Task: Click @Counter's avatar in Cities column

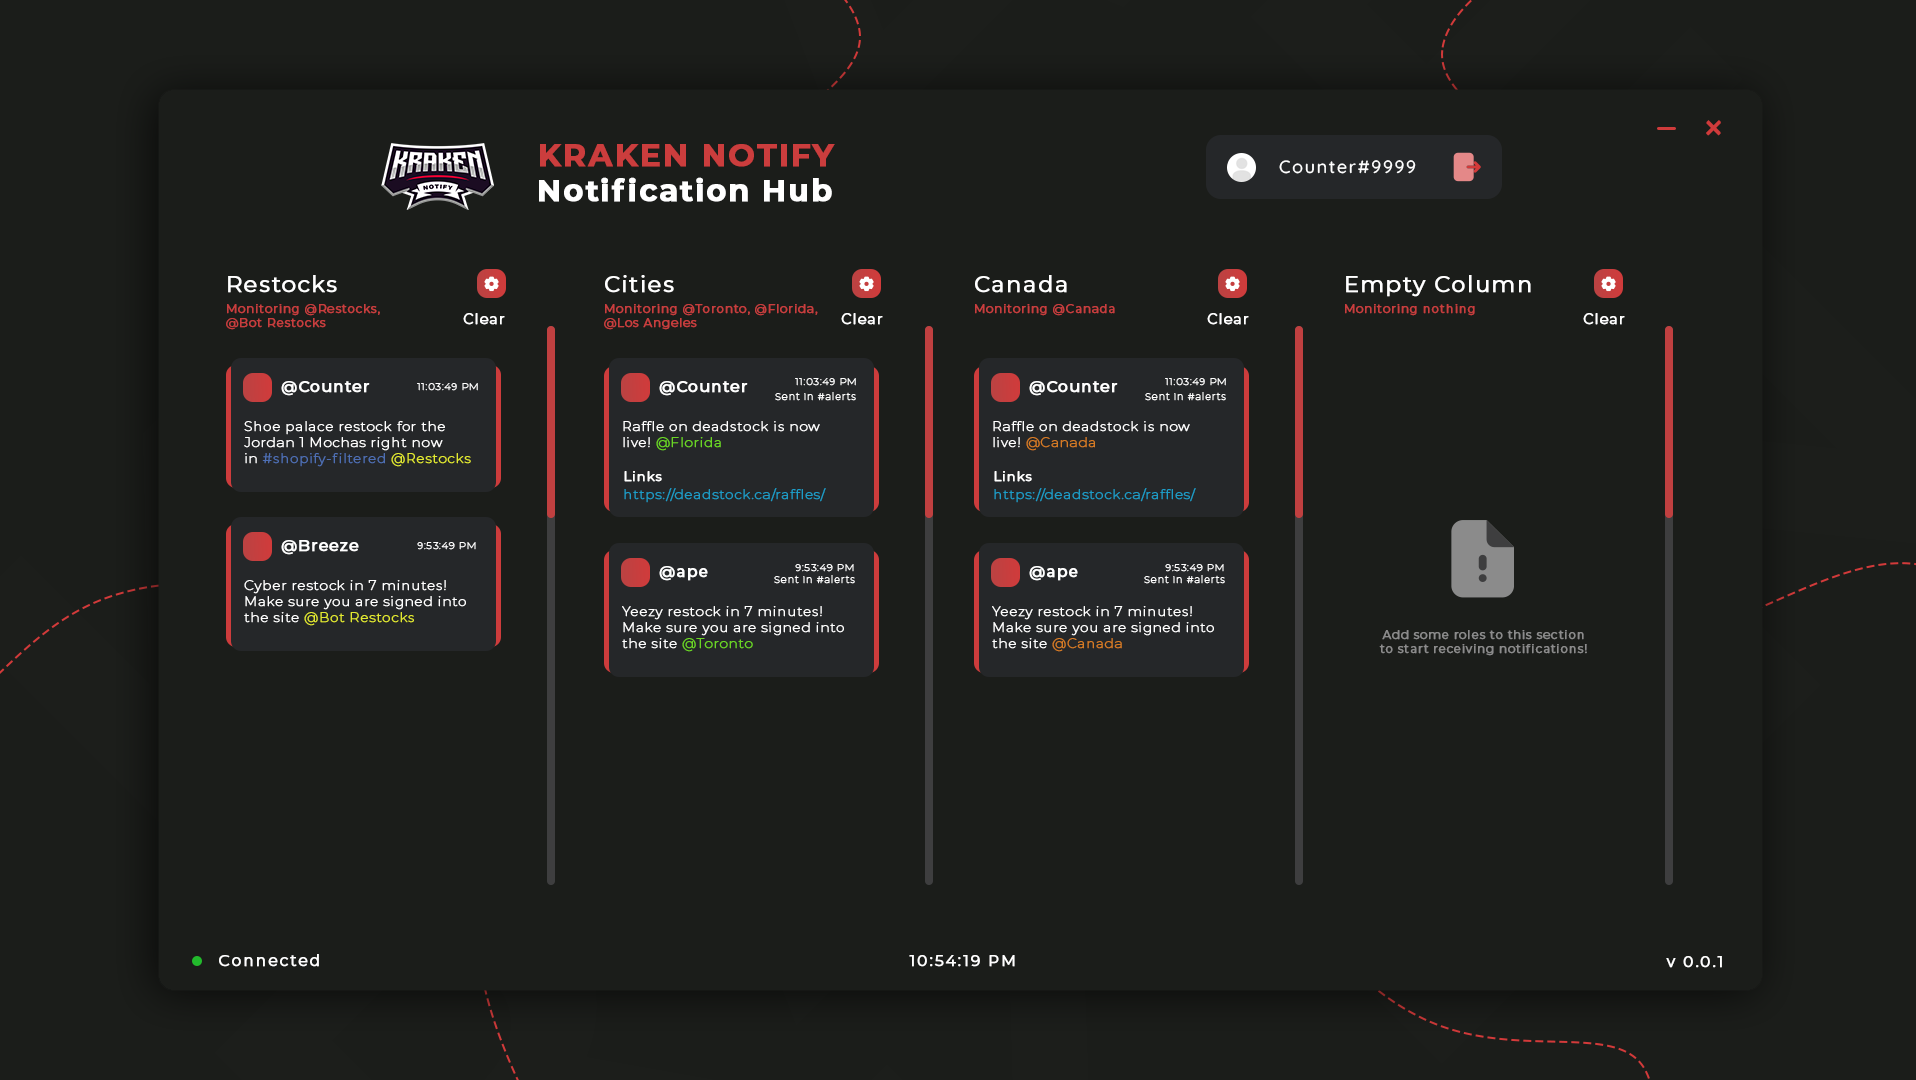Action: (x=635, y=387)
